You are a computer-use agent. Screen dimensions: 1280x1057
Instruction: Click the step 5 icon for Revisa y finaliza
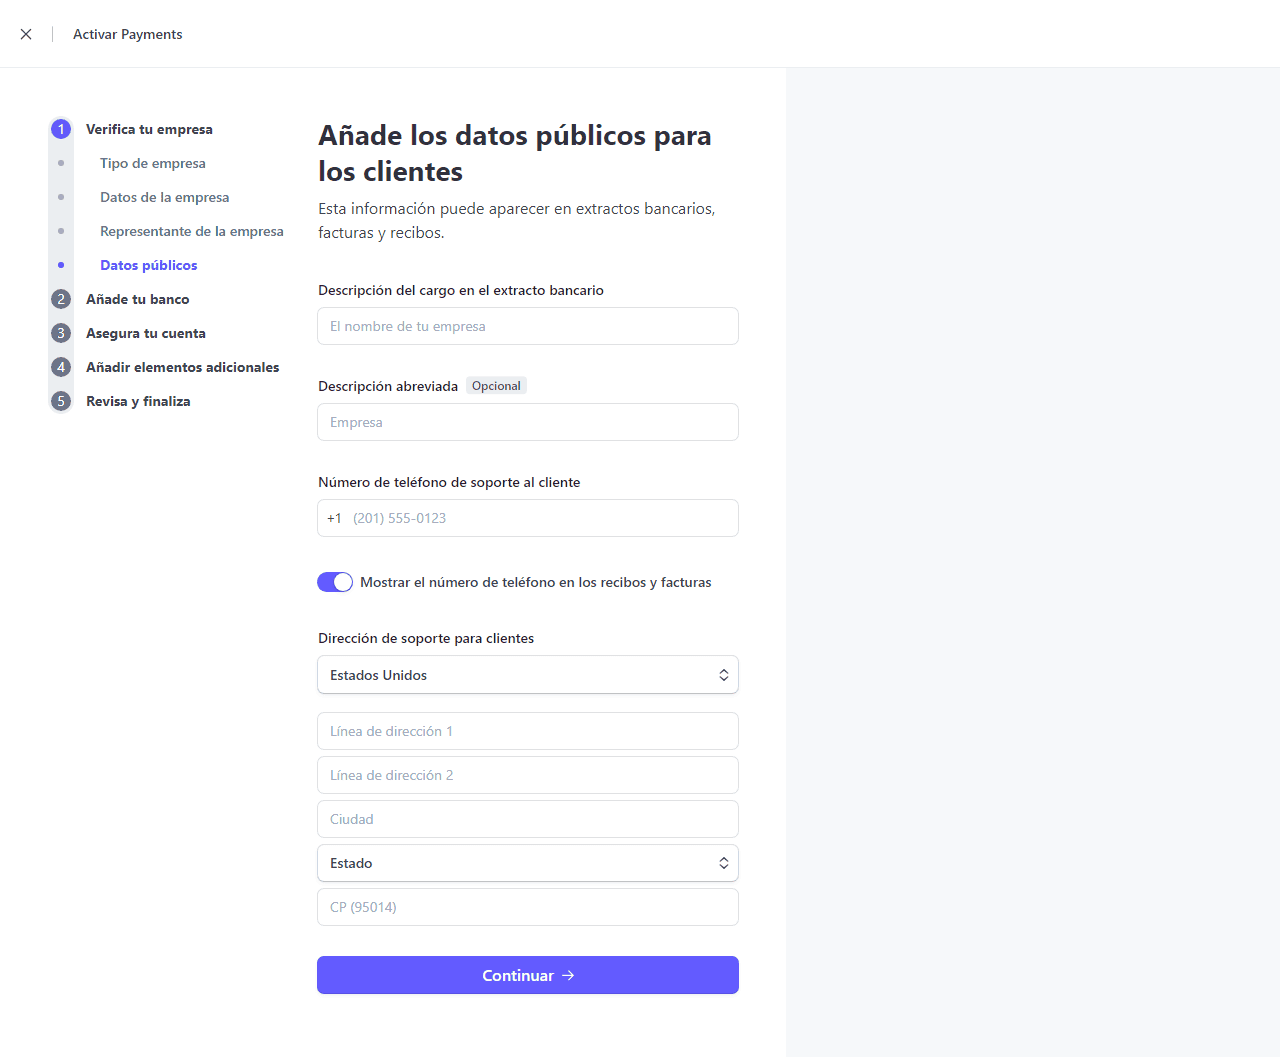tap(61, 401)
